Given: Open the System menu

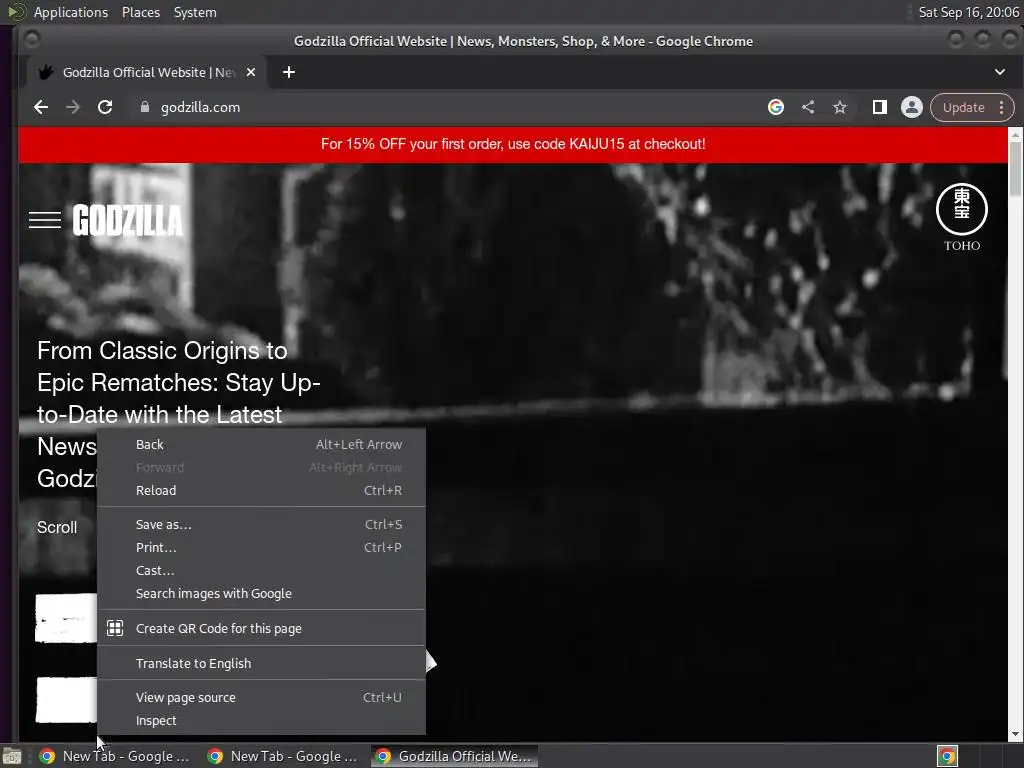Looking at the screenshot, I should tap(195, 12).
